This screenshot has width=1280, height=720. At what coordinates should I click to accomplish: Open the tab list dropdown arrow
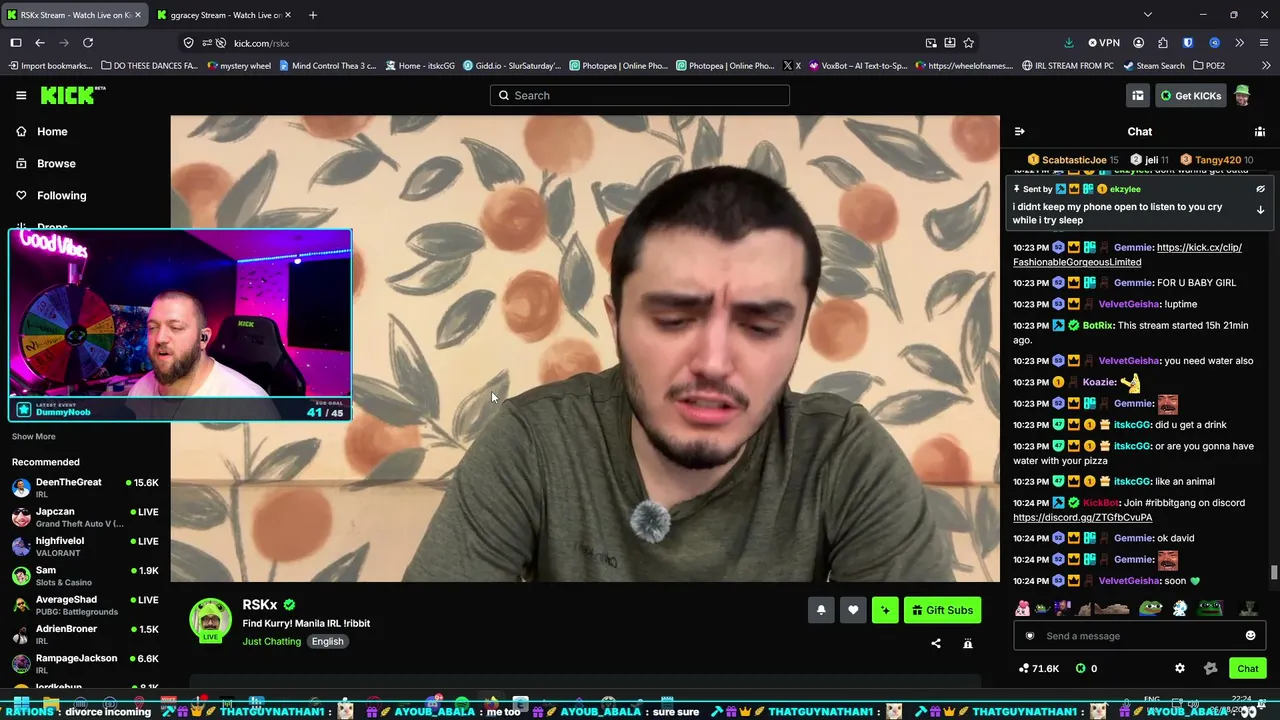[x=1148, y=15]
